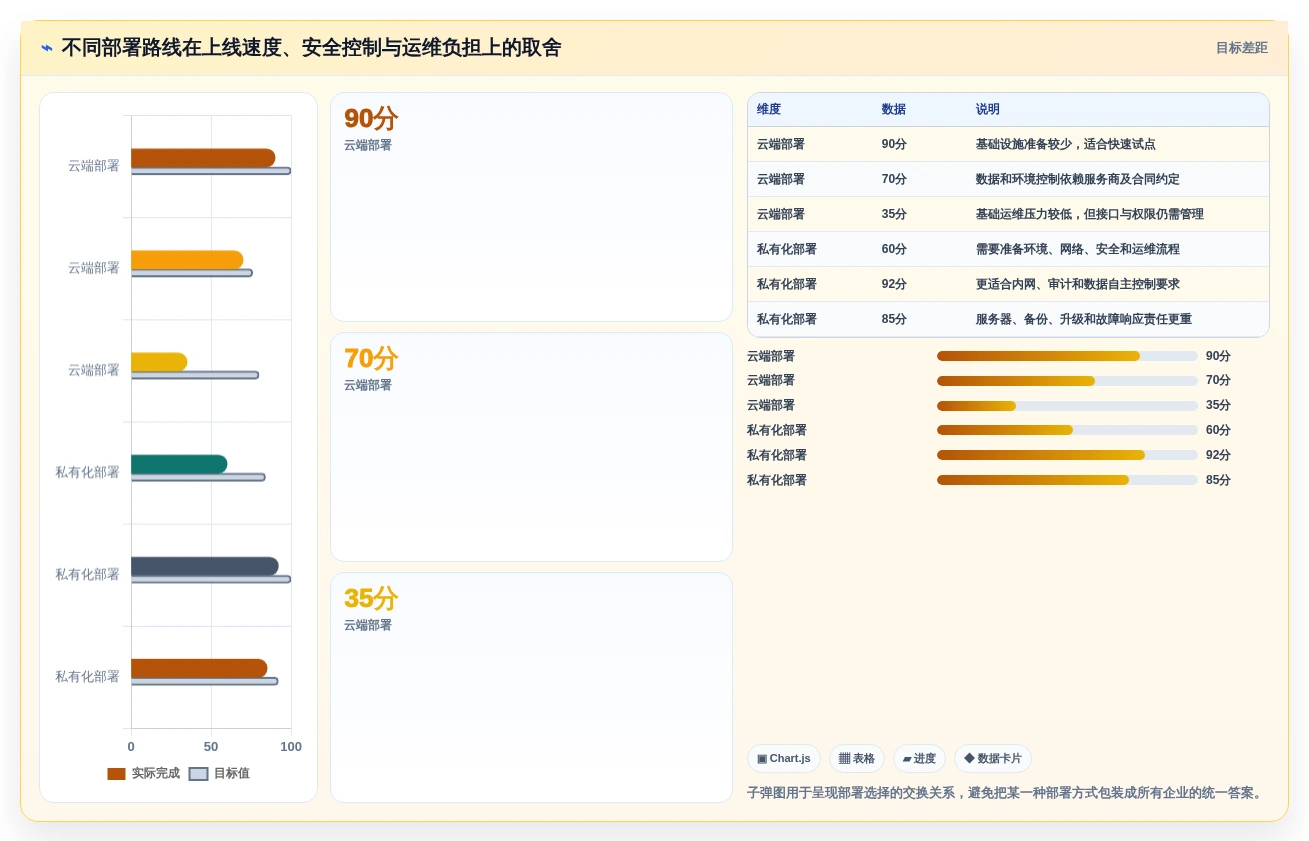Viewport: 1309px width, 841px height.
Task: Click the progress bar showing 85分
Action: click(1067, 480)
